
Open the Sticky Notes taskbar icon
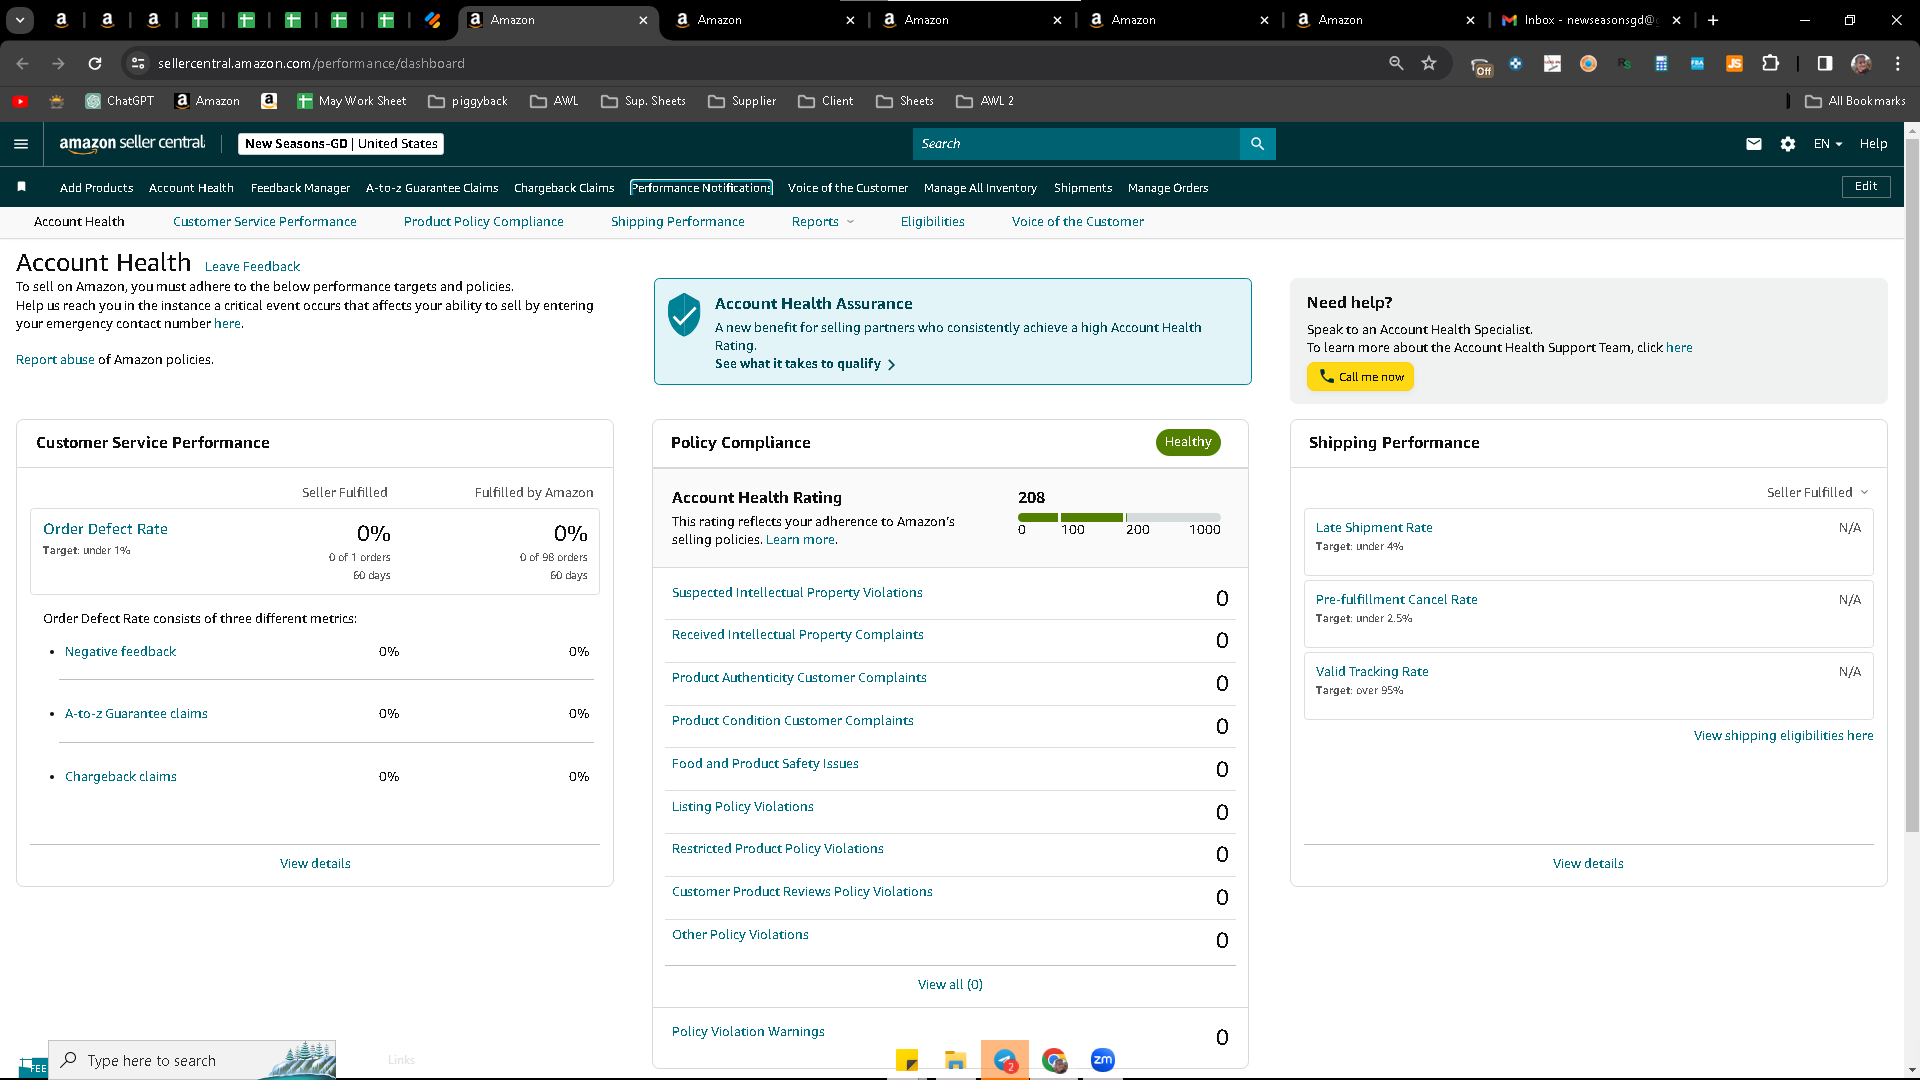pos(907,1060)
